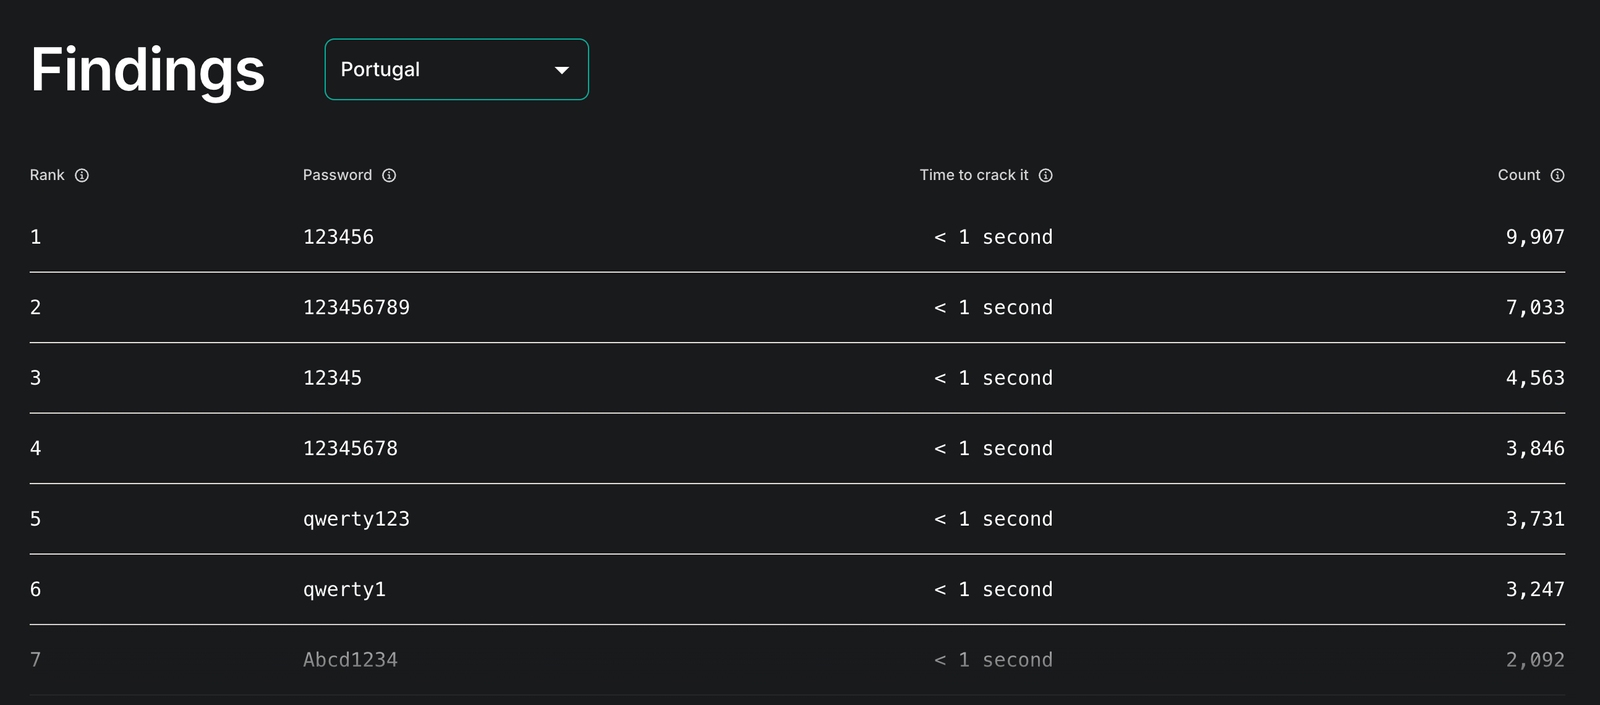The image size is (1600, 705).
Task: Click the Count column header
Action: tap(1519, 175)
